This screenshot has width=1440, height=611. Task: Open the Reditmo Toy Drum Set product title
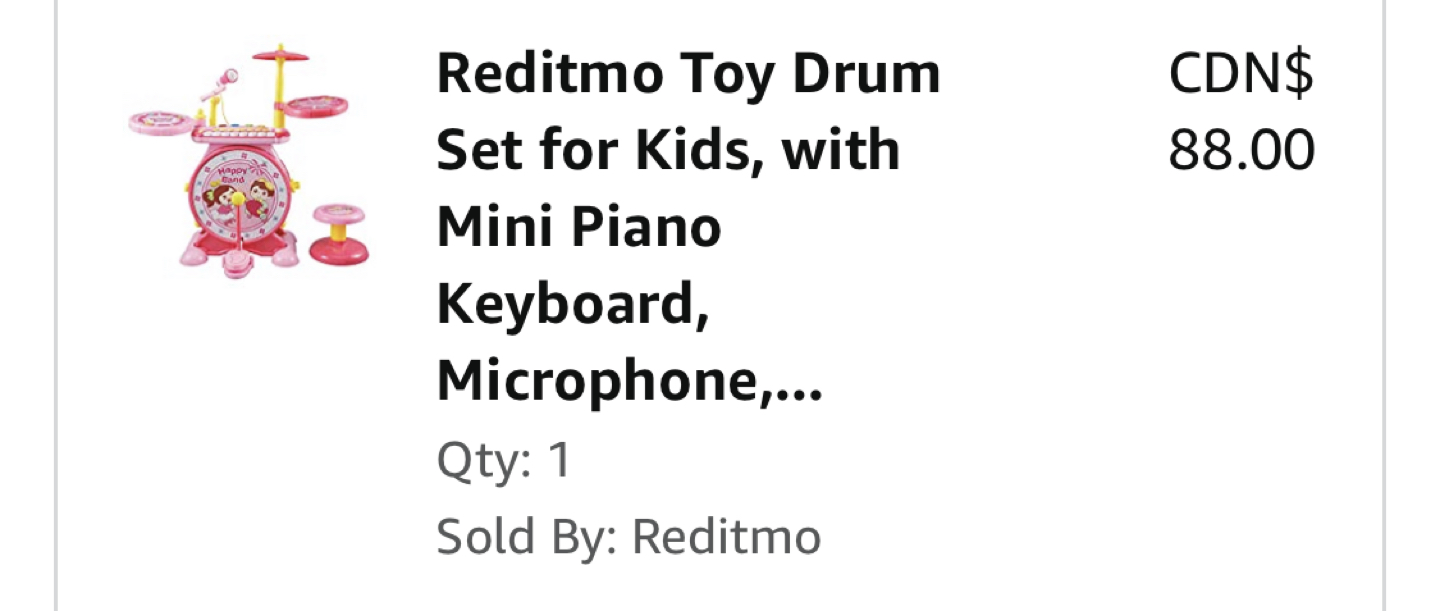689,227
